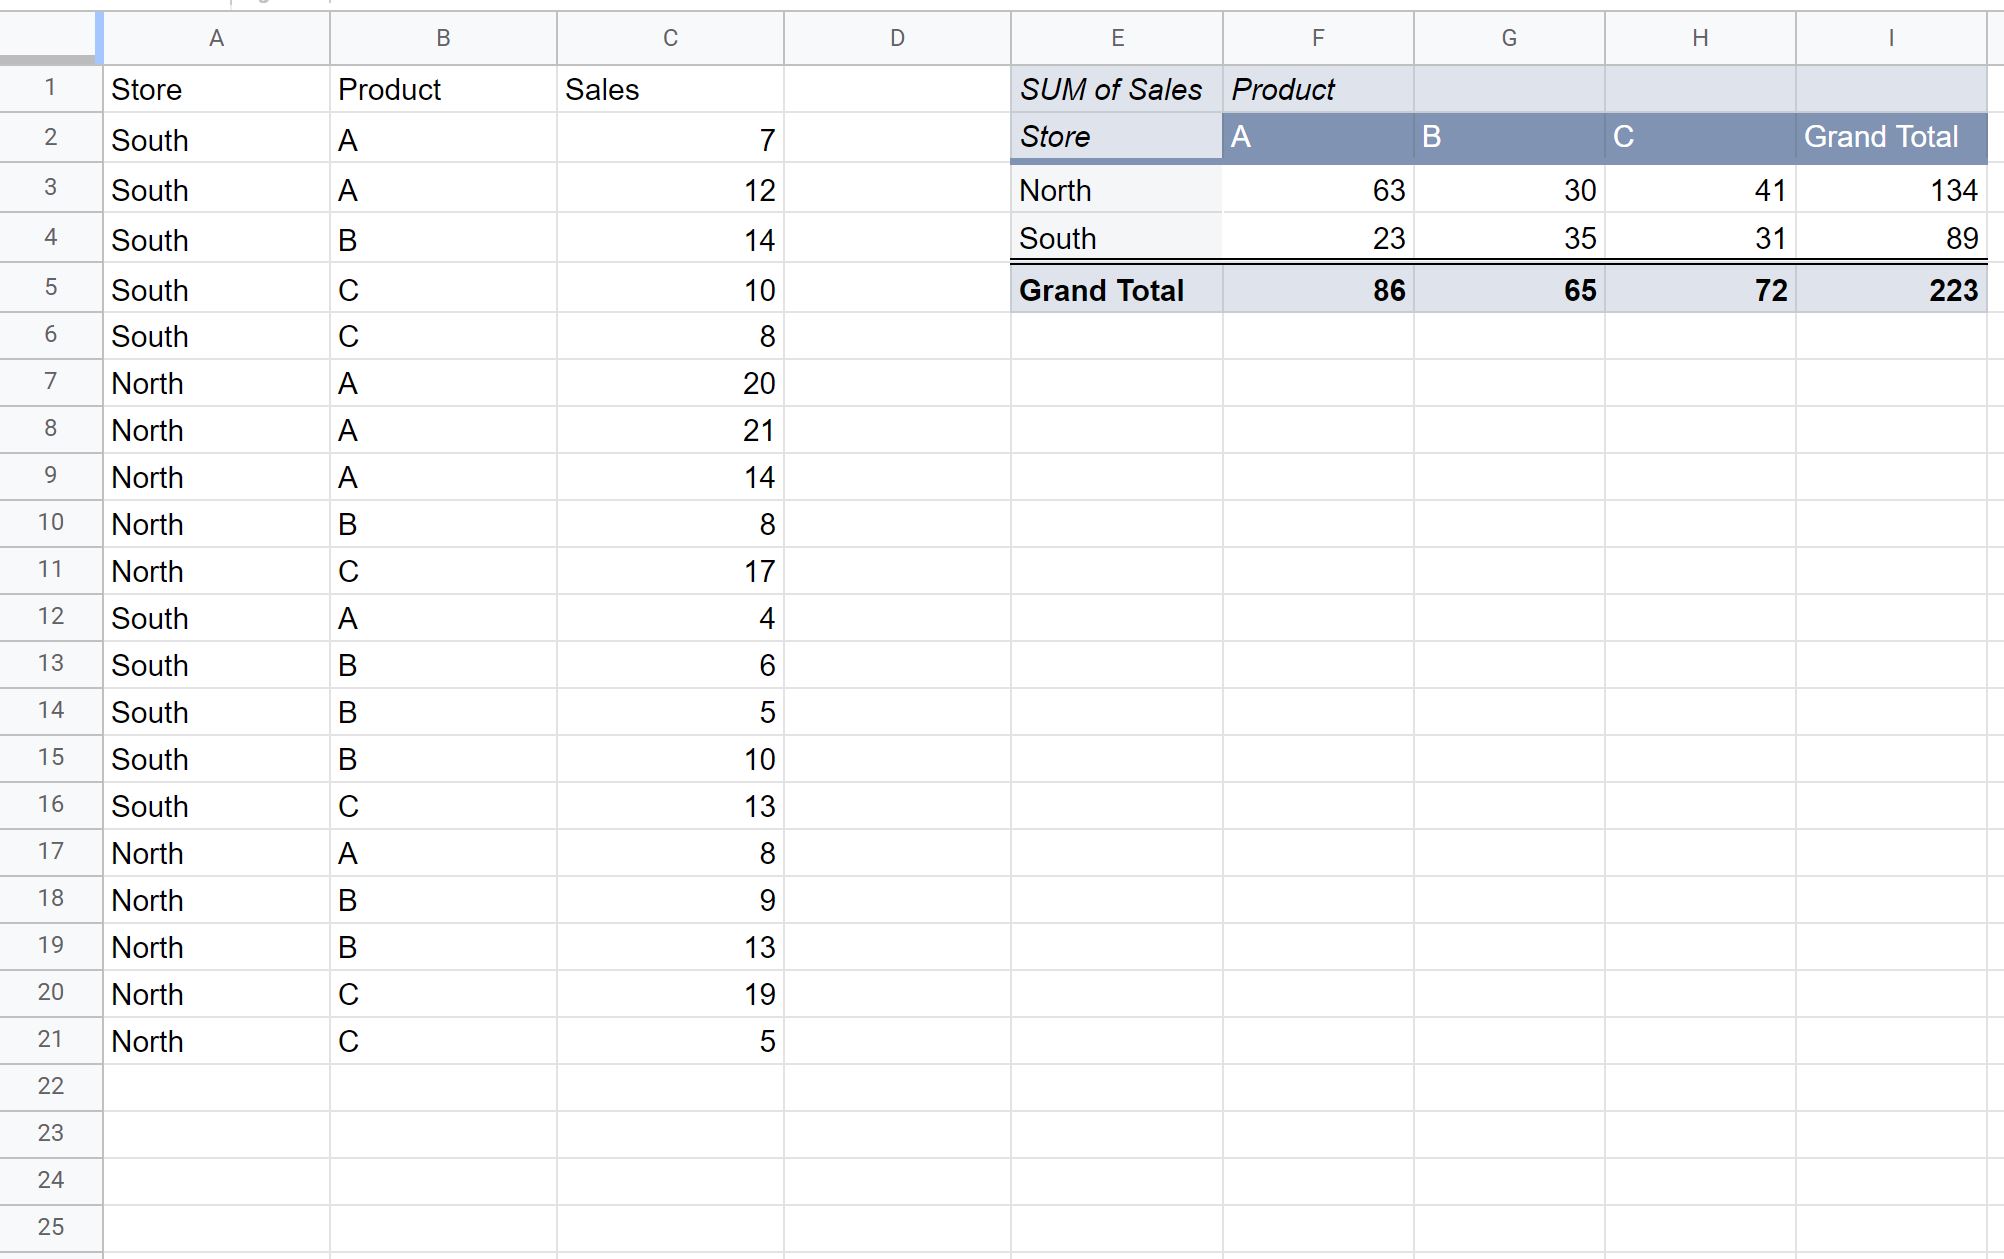Image resolution: width=2004 pixels, height=1259 pixels.
Task: Select the overall total cell 223
Action: click(x=1891, y=290)
